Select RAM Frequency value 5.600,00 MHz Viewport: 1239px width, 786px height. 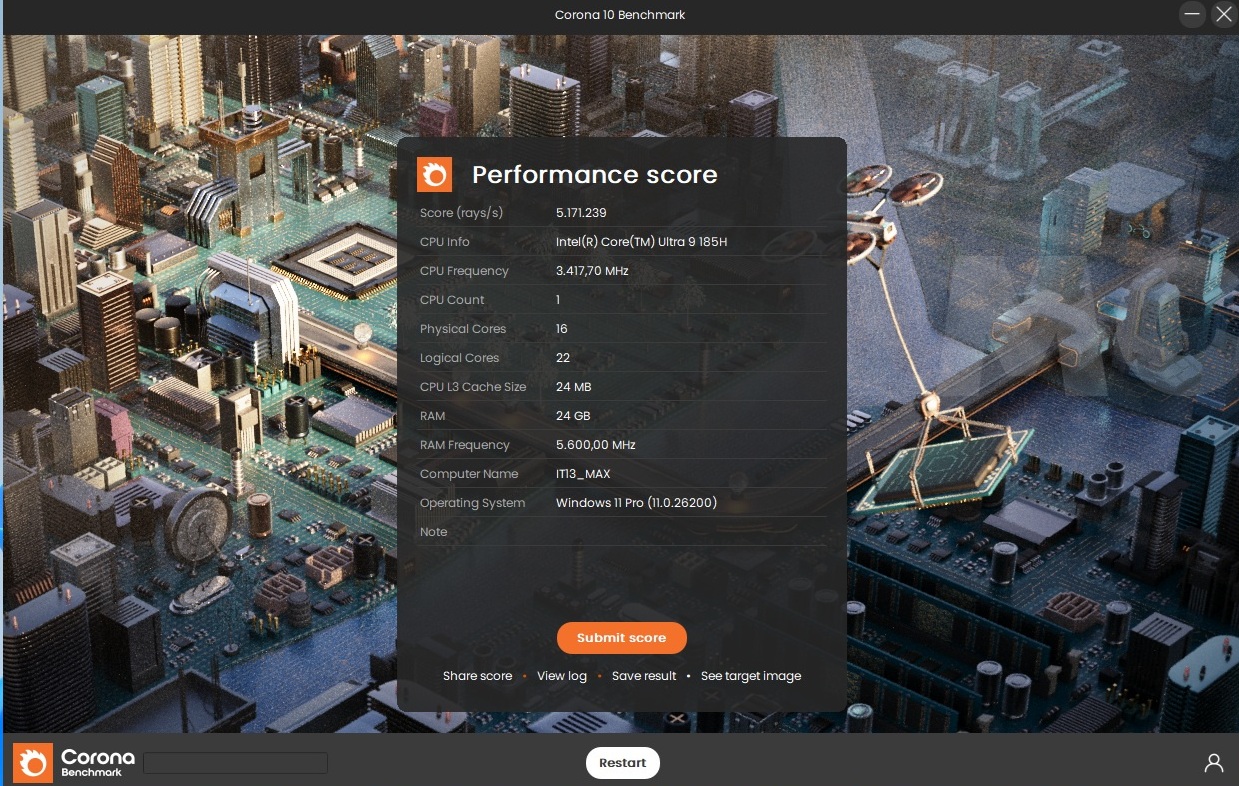click(x=596, y=445)
